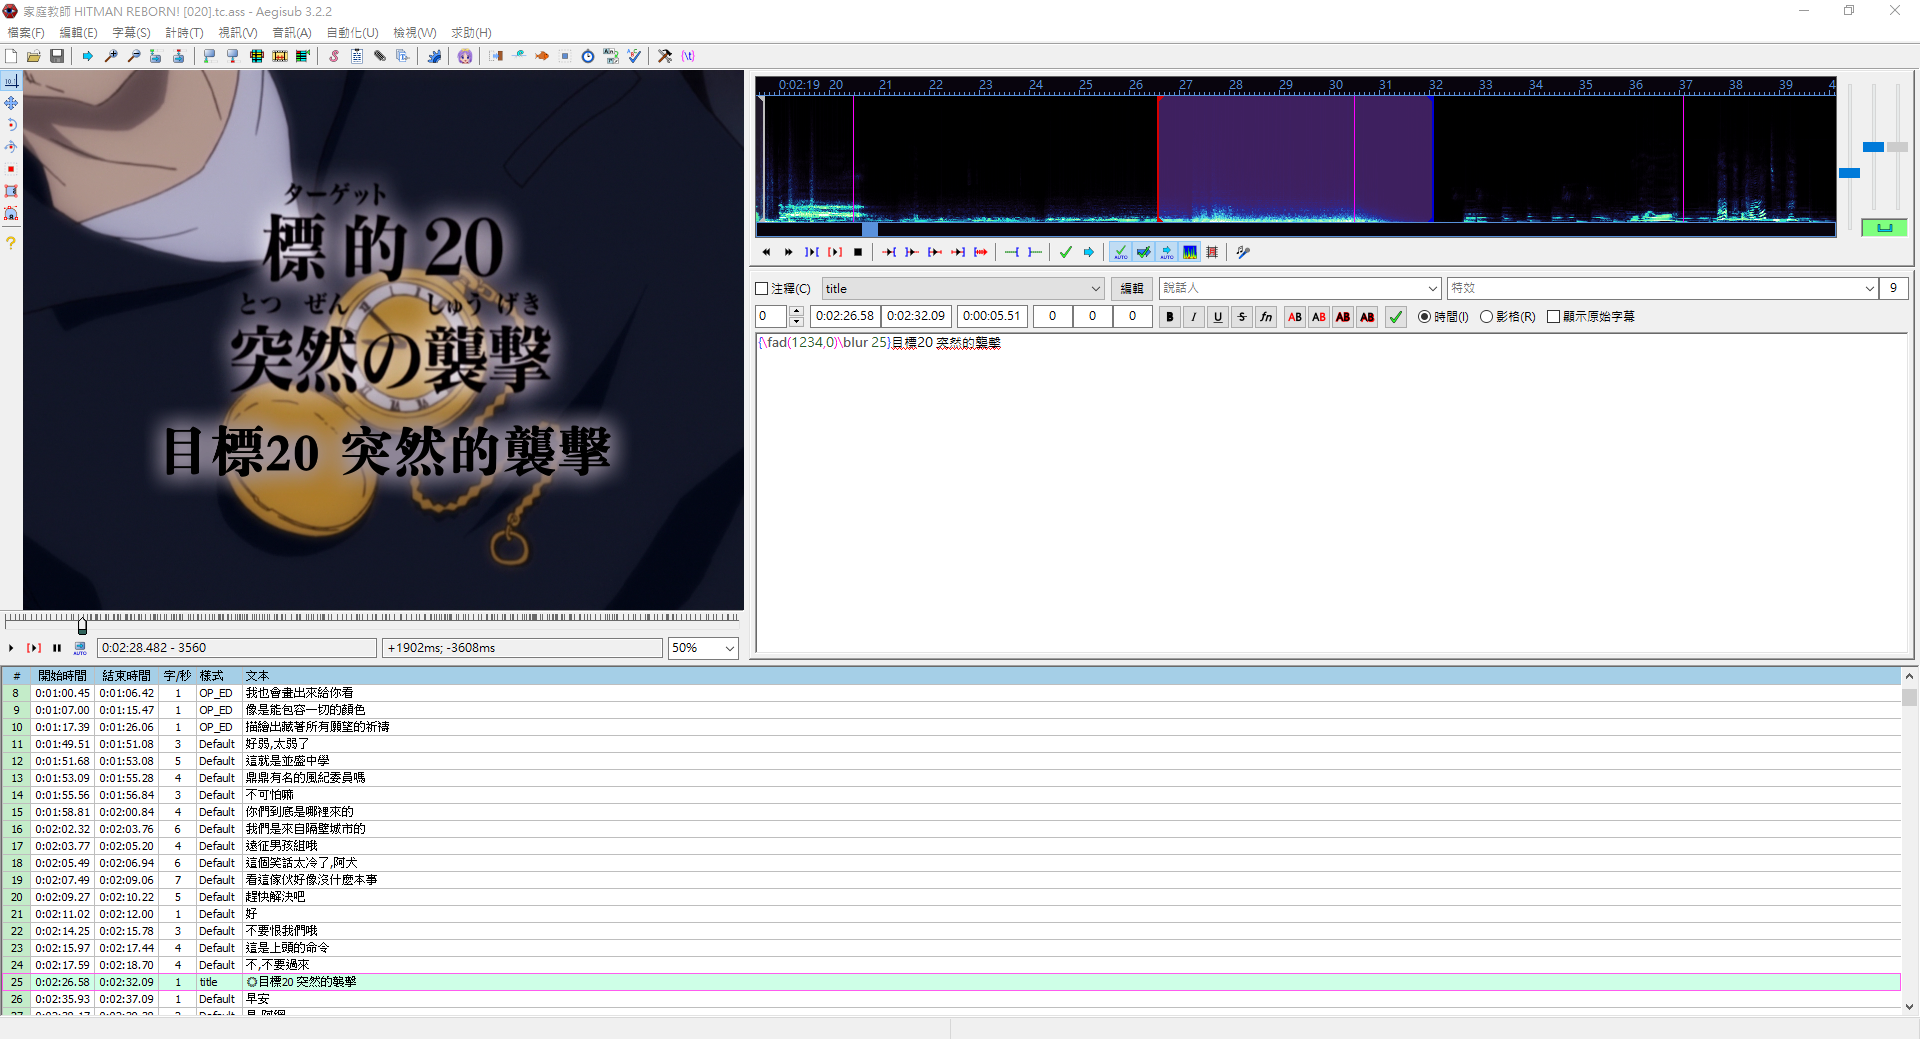Open the 自動化(U) menu

pos(353,33)
